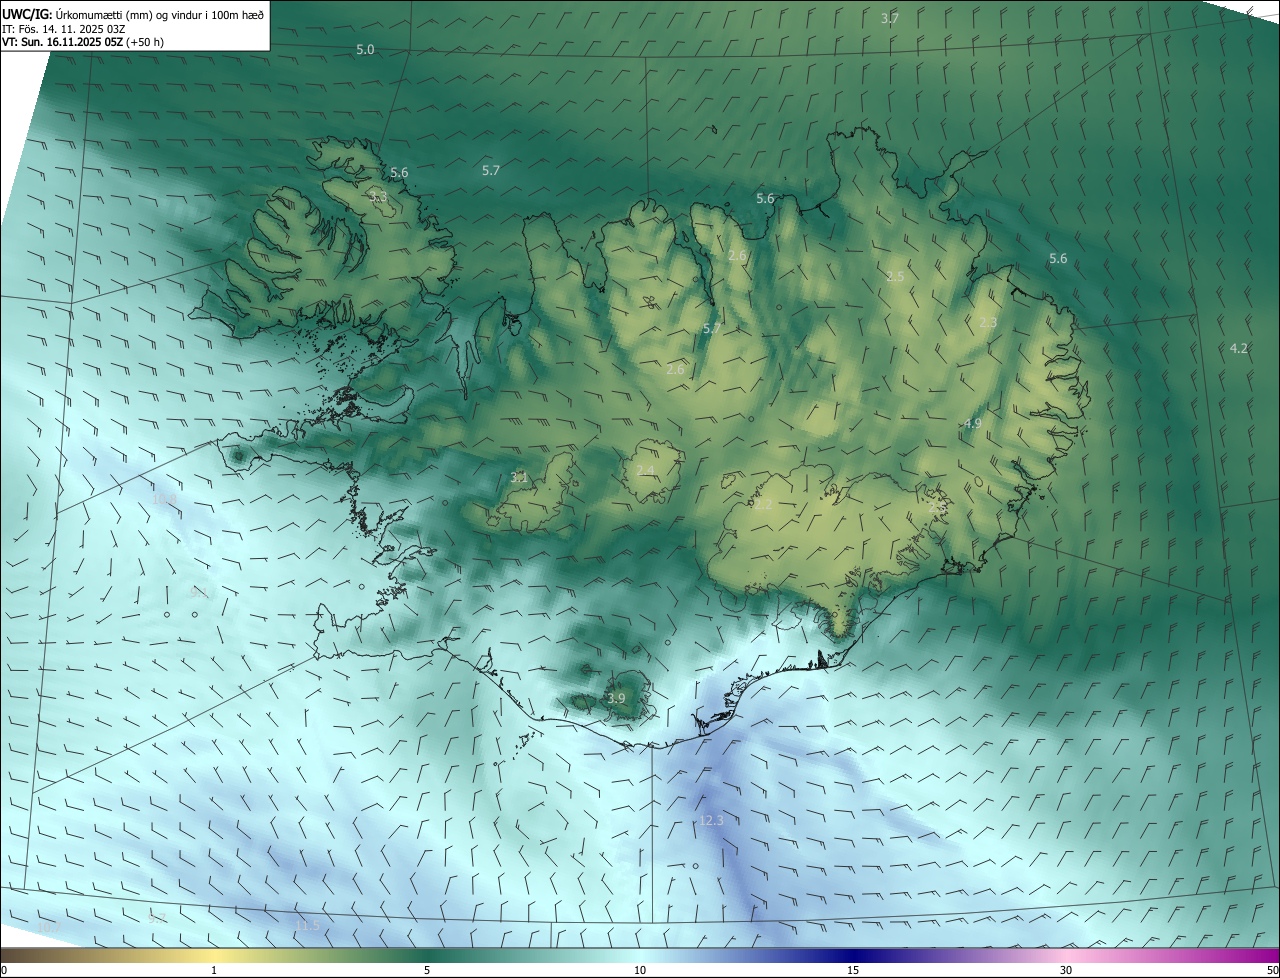Viewport: 1280px width, 978px height.
Task: Select the 2.4 value label in the central highlands
Action: click(x=645, y=470)
